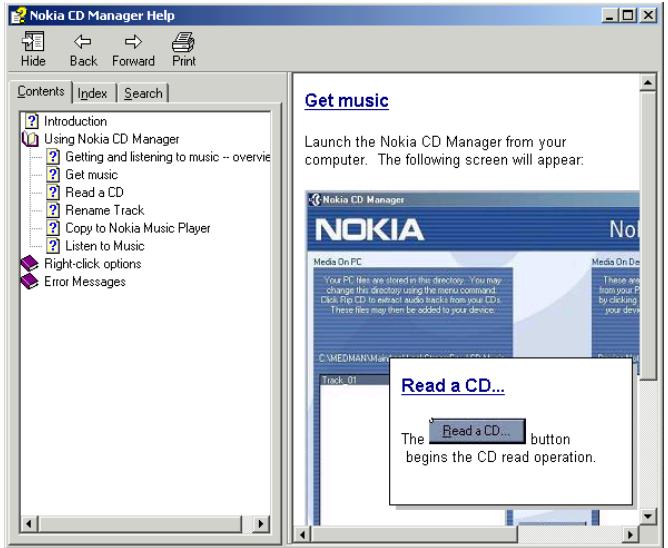668x548 pixels.
Task: Switch to the Index tab
Action: (x=92, y=93)
